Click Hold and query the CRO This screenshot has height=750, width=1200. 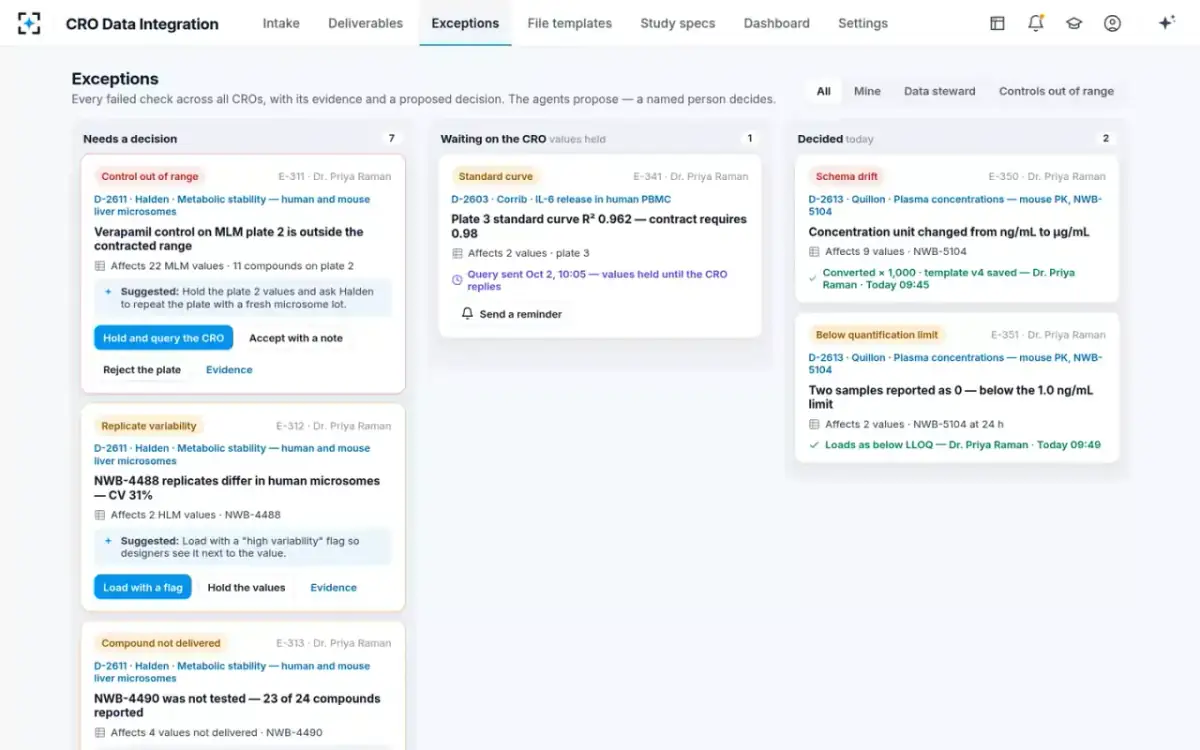point(164,338)
